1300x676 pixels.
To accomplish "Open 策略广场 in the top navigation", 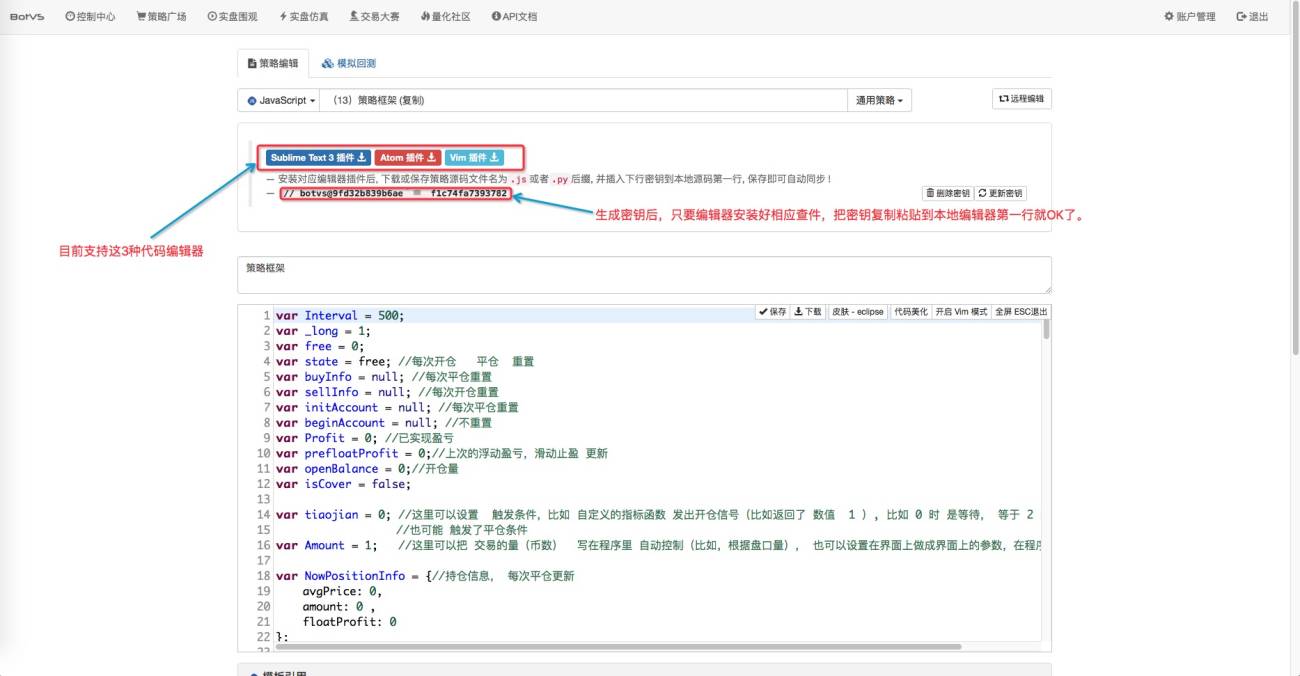I will pos(161,17).
